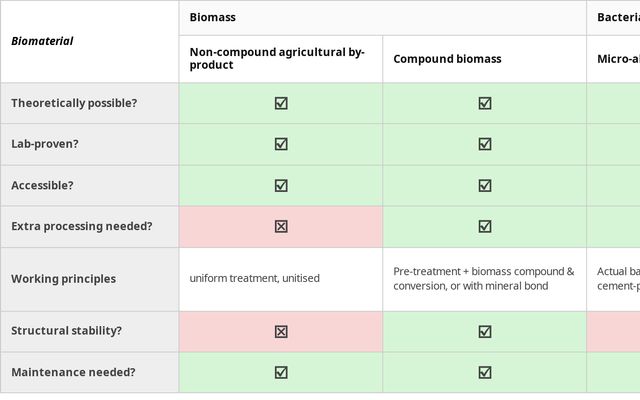
Task: Click the Non-compound agricultural by-product header
Action: pyautogui.click(x=277, y=58)
